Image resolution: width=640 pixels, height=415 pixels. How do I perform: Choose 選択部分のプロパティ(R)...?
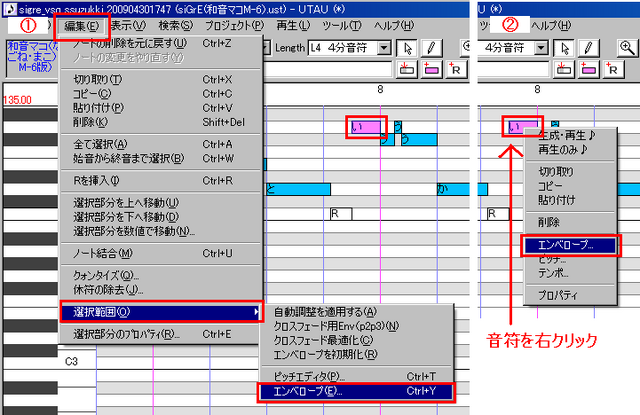pos(161,334)
